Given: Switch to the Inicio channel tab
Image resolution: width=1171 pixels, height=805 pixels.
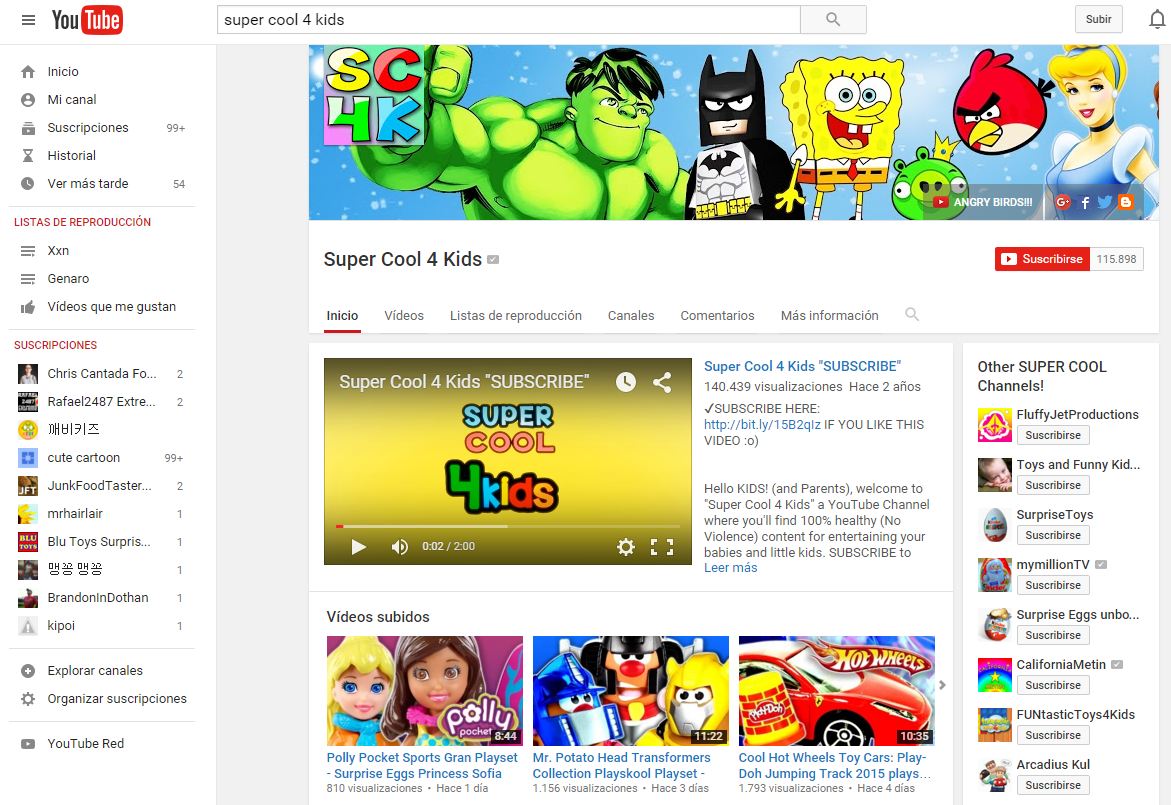Looking at the screenshot, I should [342, 316].
